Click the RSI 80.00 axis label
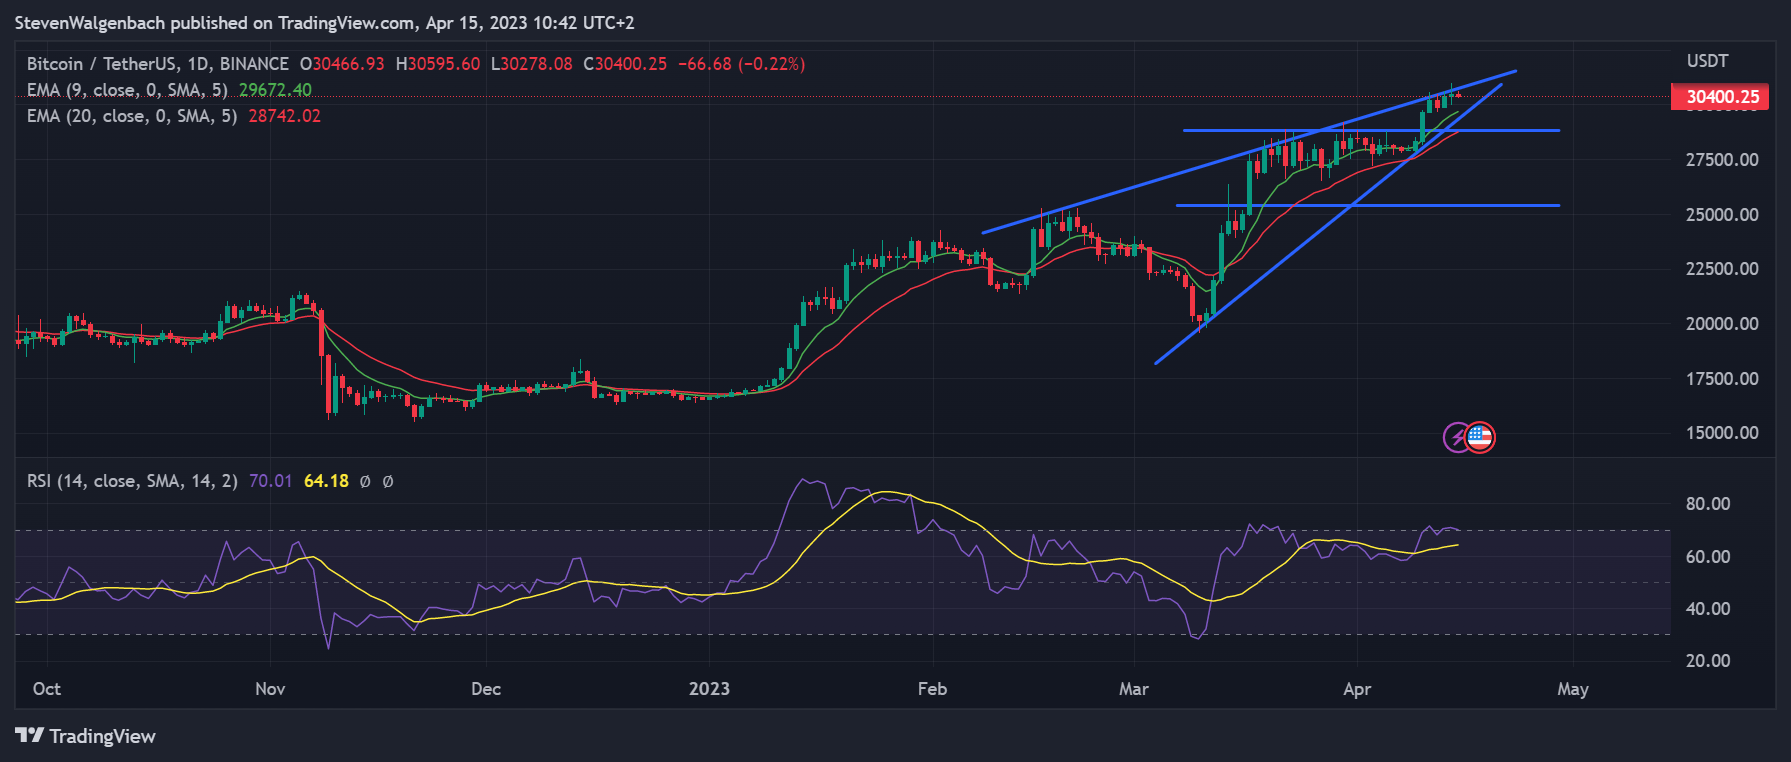The height and width of the screenshot is (762, 1791). (x=1708, y=504)
